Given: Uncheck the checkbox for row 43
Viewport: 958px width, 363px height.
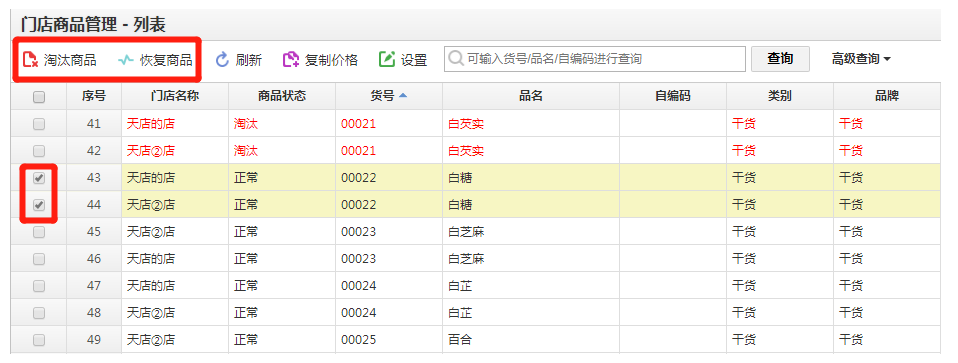Looking at the screenshot, I should click(38, 178).
